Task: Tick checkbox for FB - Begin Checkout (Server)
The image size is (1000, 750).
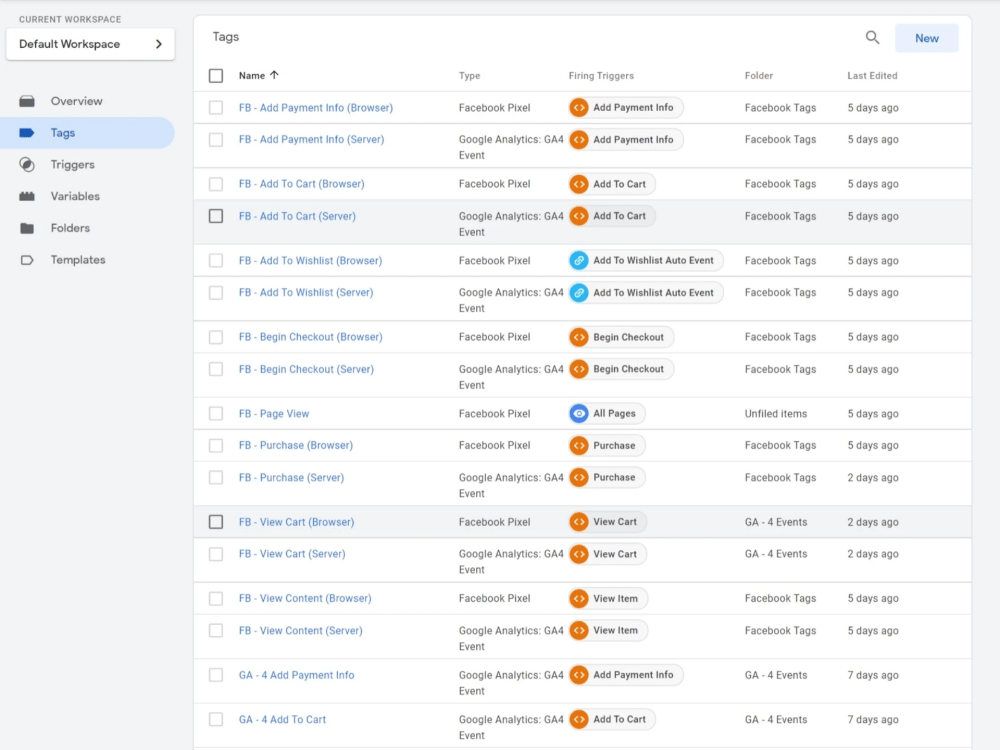Action: 216,369
